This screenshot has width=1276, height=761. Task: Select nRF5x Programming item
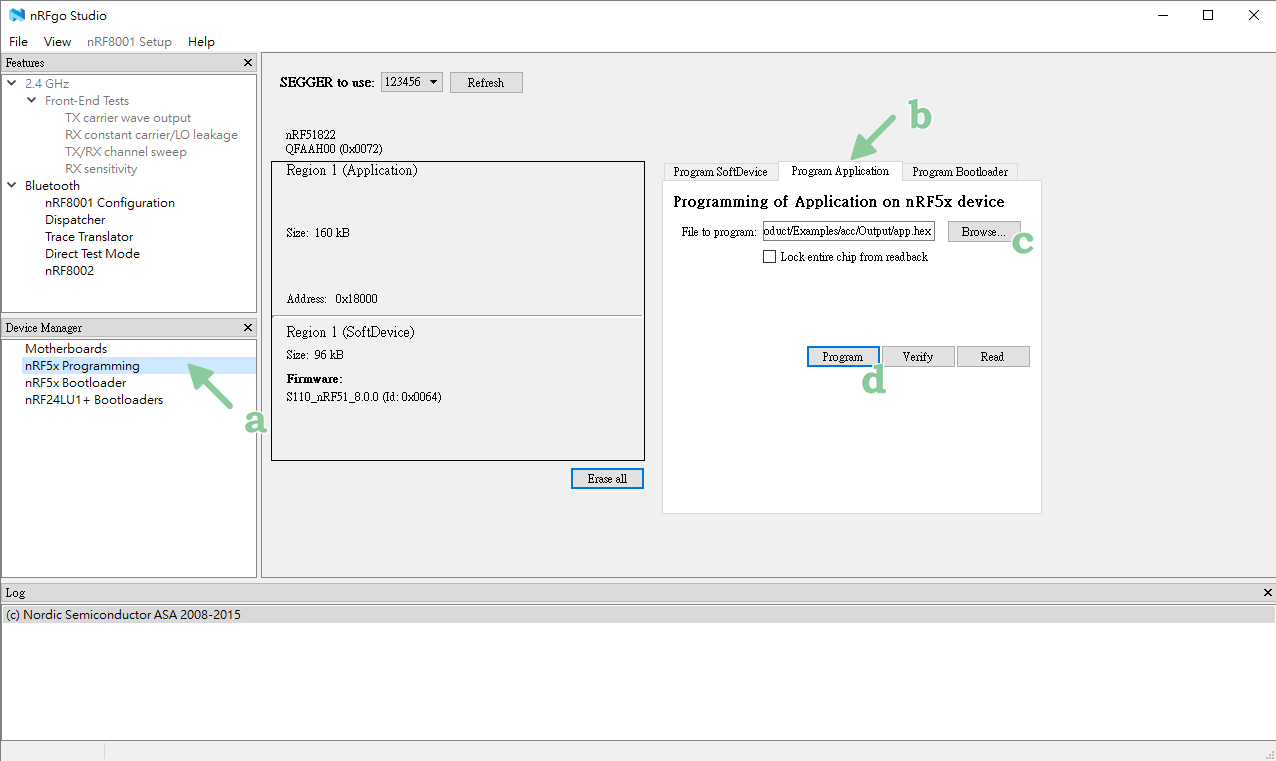tap(82, 366)
